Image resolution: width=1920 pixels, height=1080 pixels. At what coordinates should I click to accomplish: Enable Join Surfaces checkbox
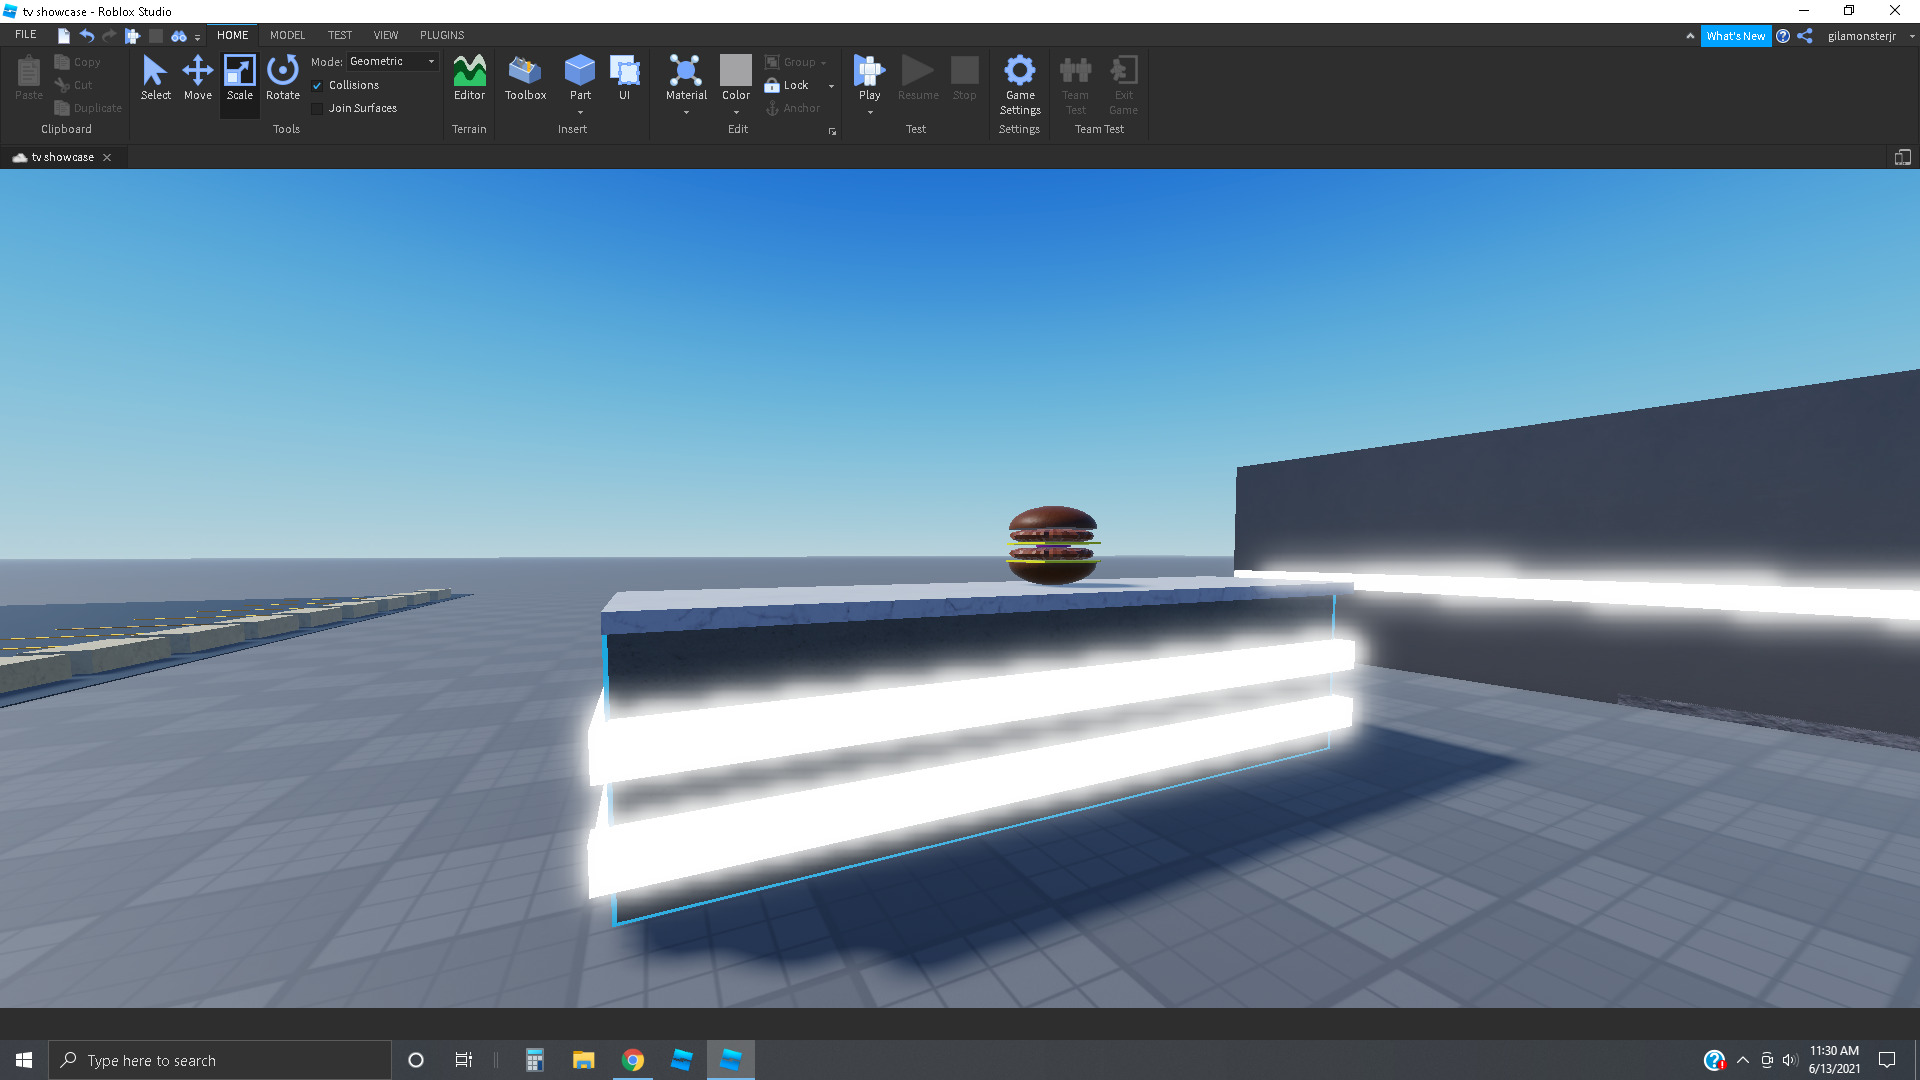point(317,109)
